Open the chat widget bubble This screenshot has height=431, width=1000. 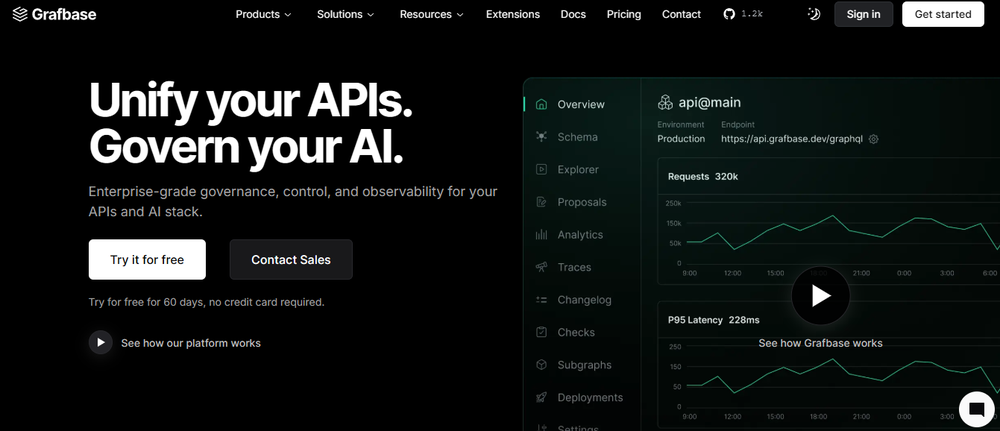coord(974,409)
